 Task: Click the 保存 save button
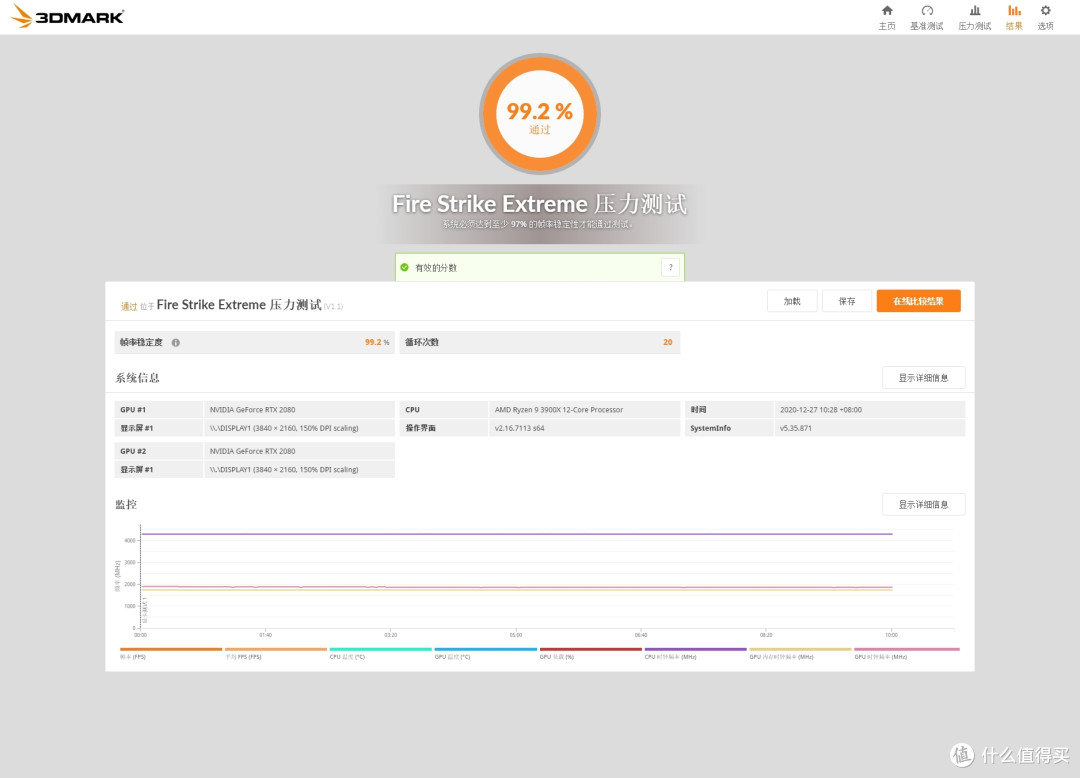[847, 301]
